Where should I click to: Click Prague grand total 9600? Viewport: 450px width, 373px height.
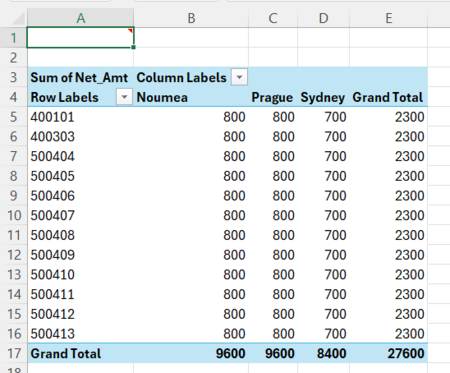tap(273, 353)
